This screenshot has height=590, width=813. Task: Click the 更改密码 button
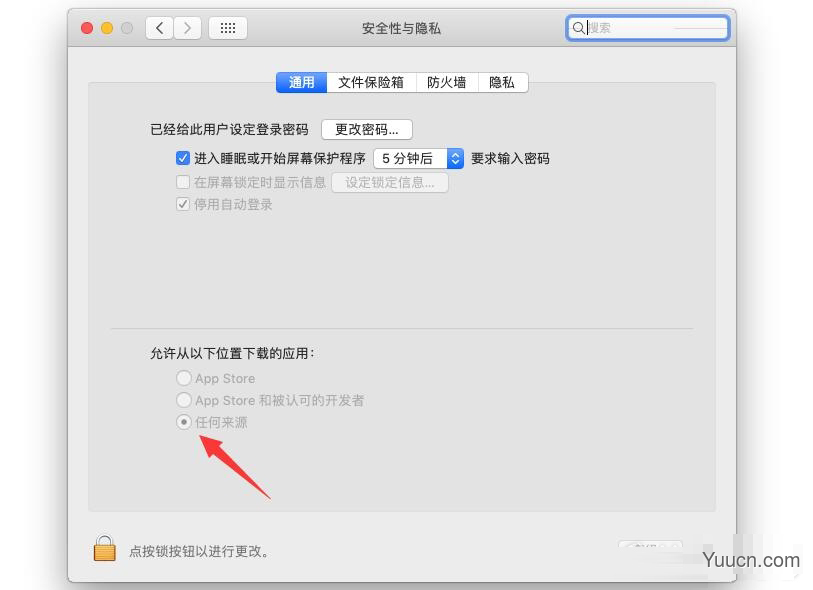coord(368,128)
